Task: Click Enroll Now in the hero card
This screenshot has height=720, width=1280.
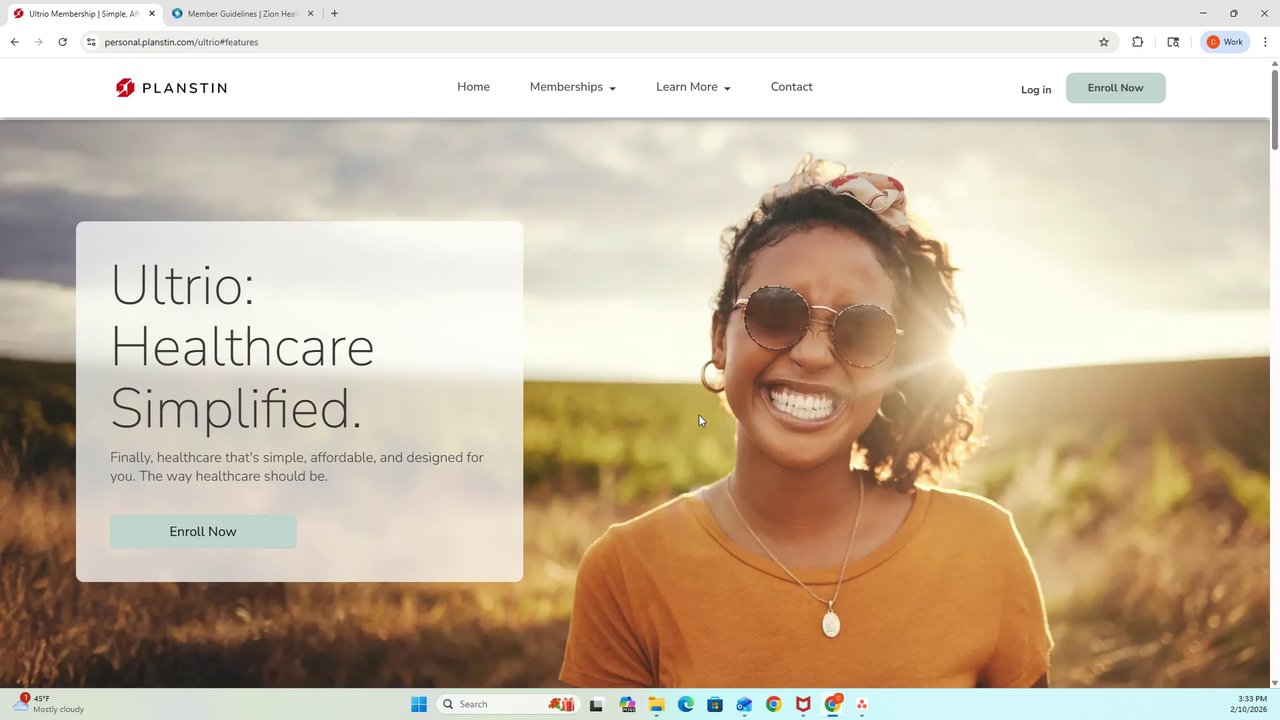Action: (x=203, y=531)
